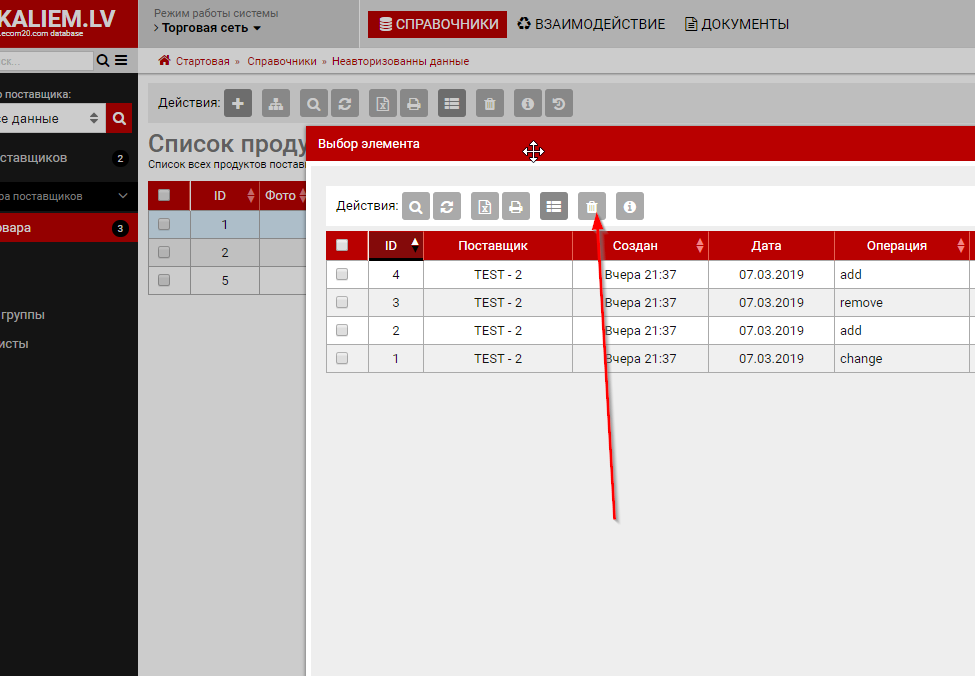975x676 pixels.
Task: Sort the dialog table by the Создан column
Action: coord(635,245)
